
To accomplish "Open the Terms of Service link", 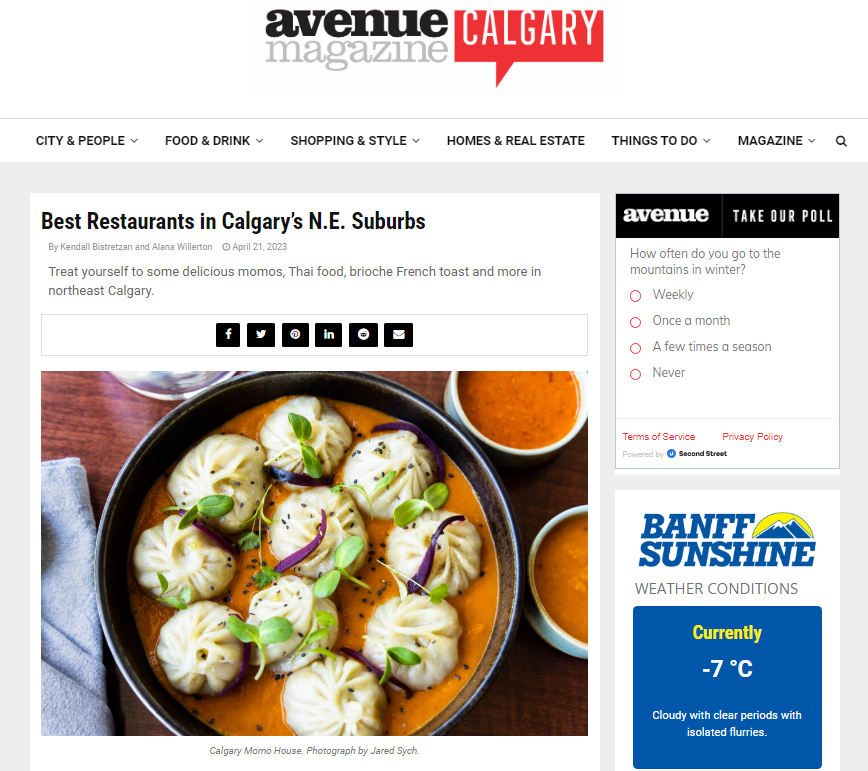I will pos(658,437).
